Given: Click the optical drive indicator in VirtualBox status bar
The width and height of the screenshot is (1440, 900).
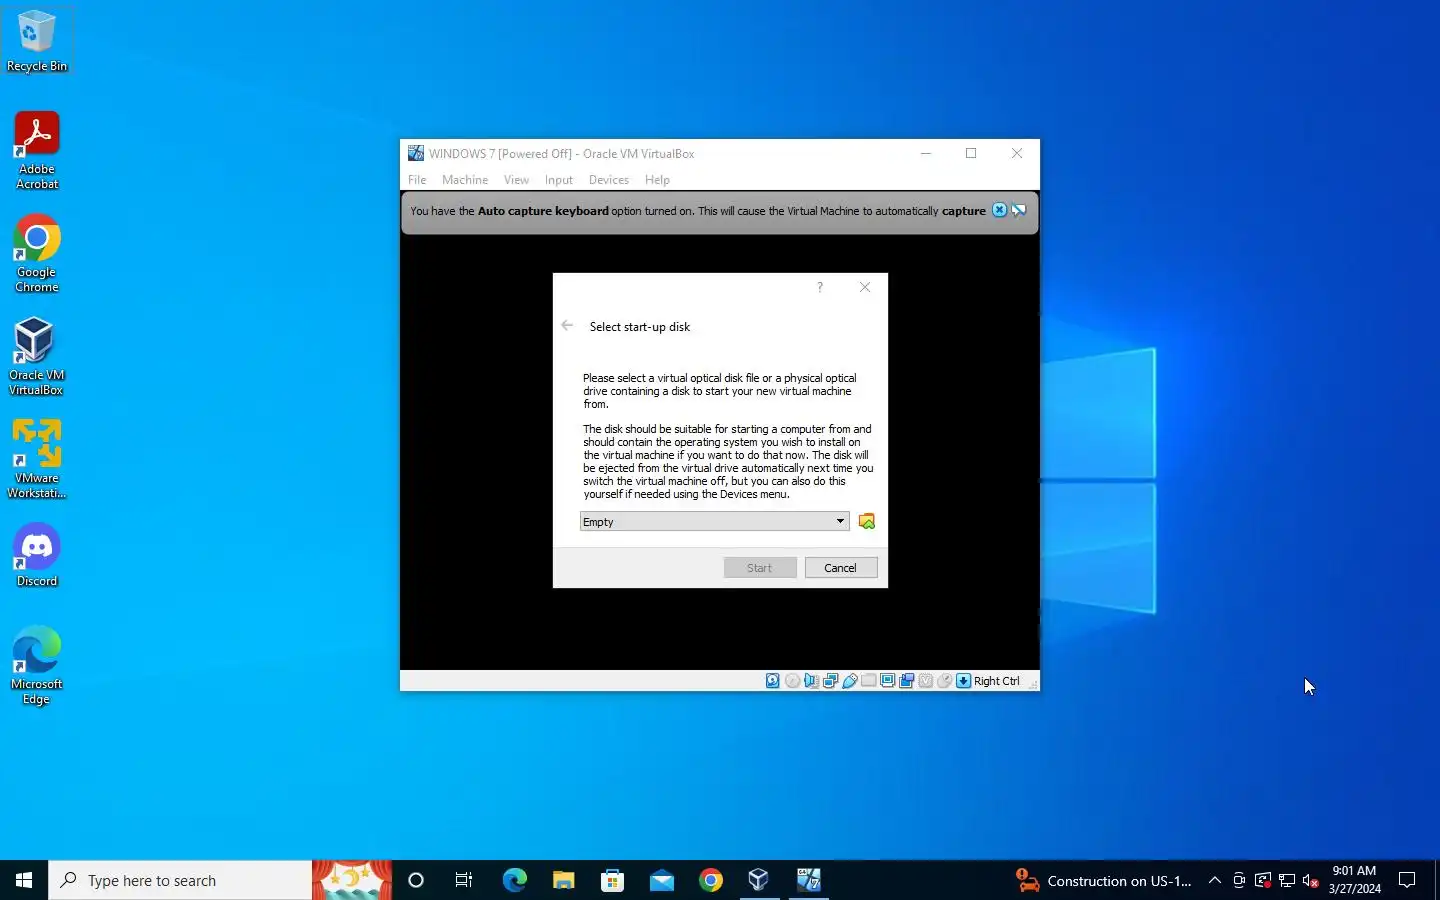Looking at the screenshot, I should coord(792,681).
